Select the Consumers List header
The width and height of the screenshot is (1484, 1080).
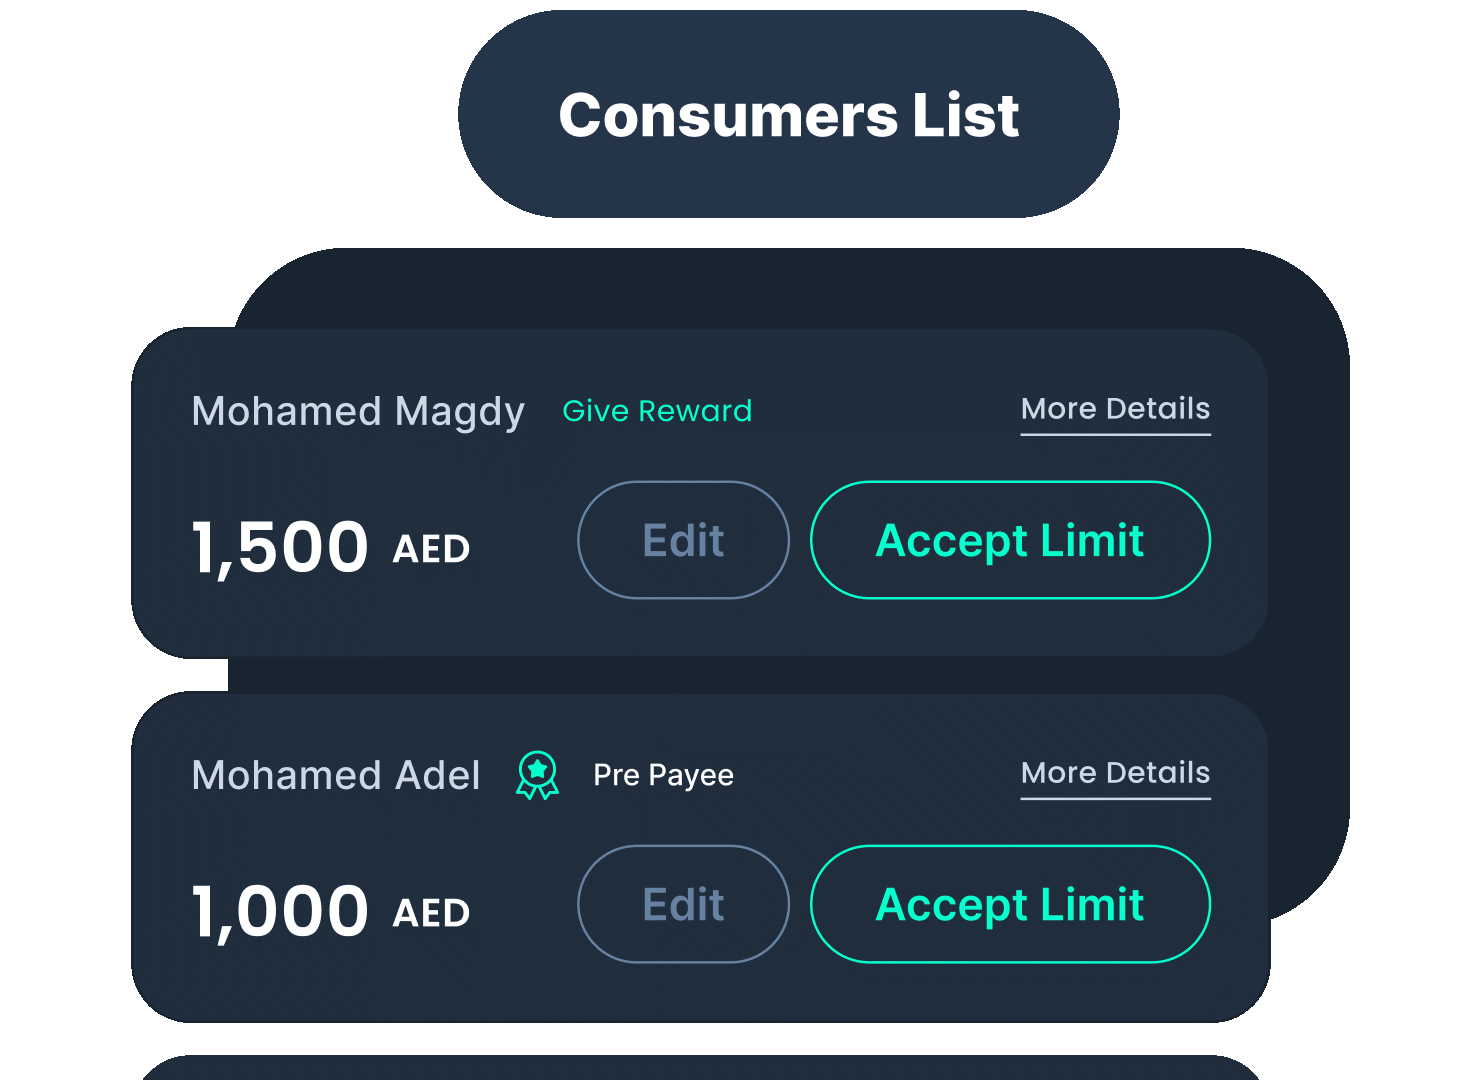pos(789,114)
